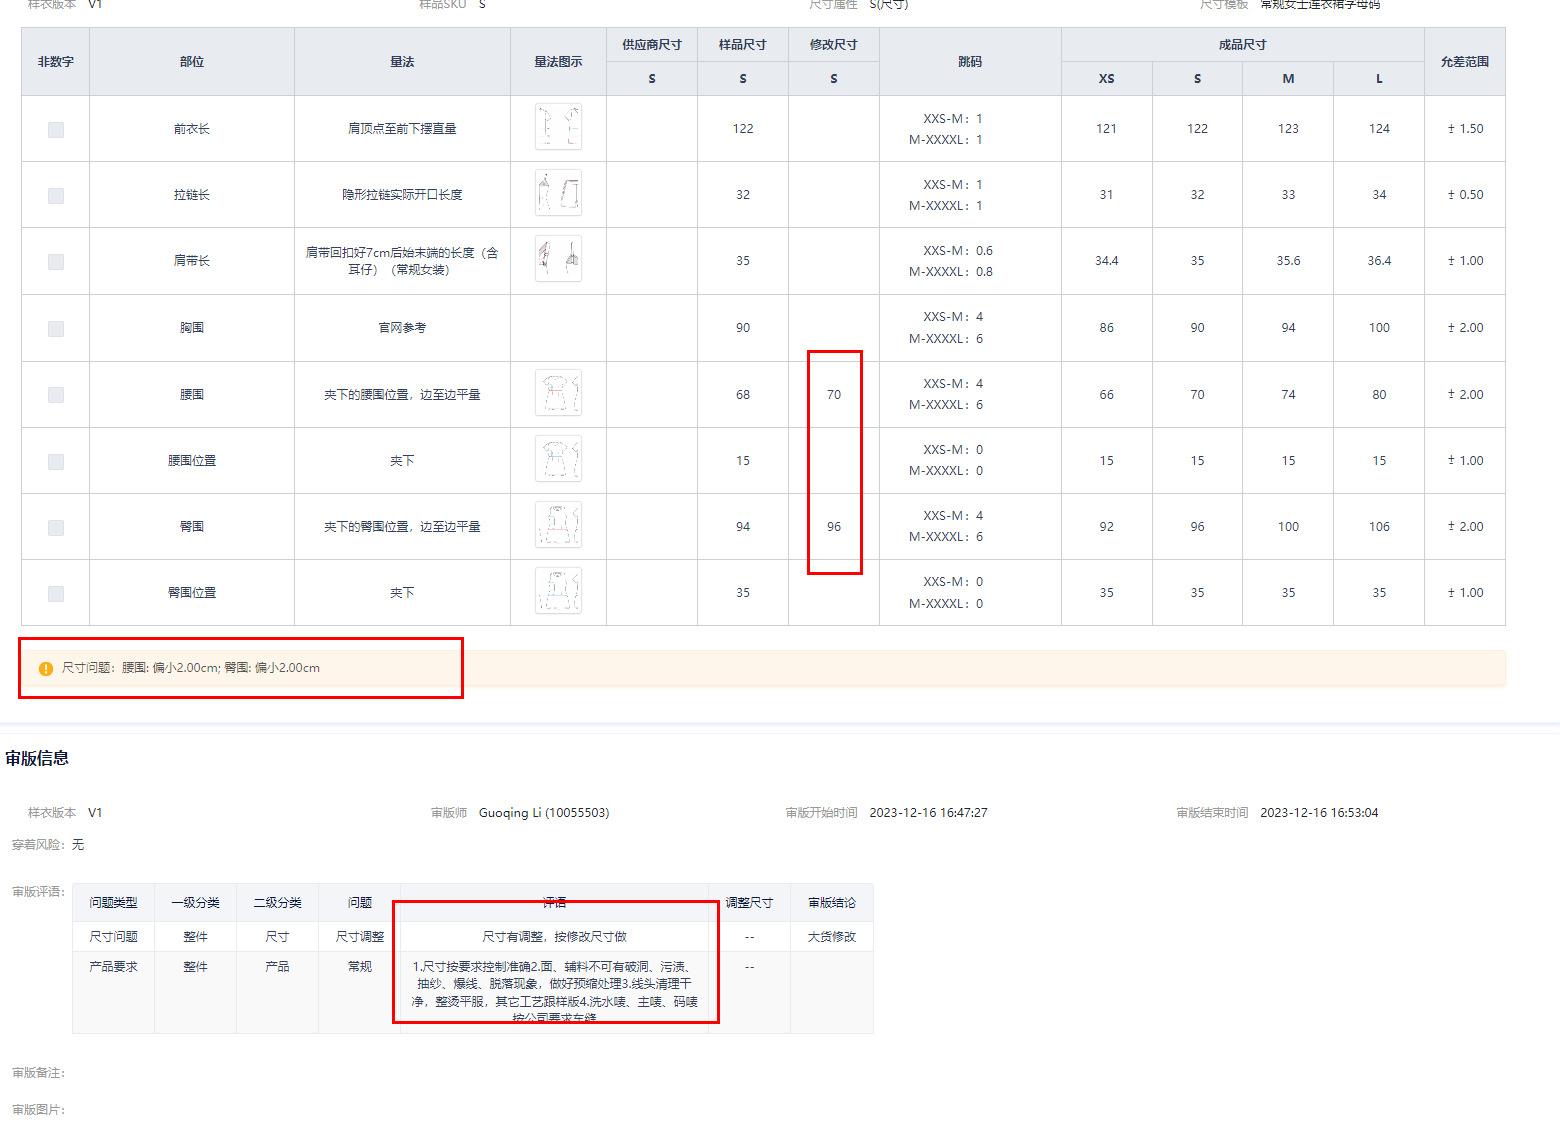
Task: Tick the 非数字 checkbox for 胸围
Action: click(56, 329)
